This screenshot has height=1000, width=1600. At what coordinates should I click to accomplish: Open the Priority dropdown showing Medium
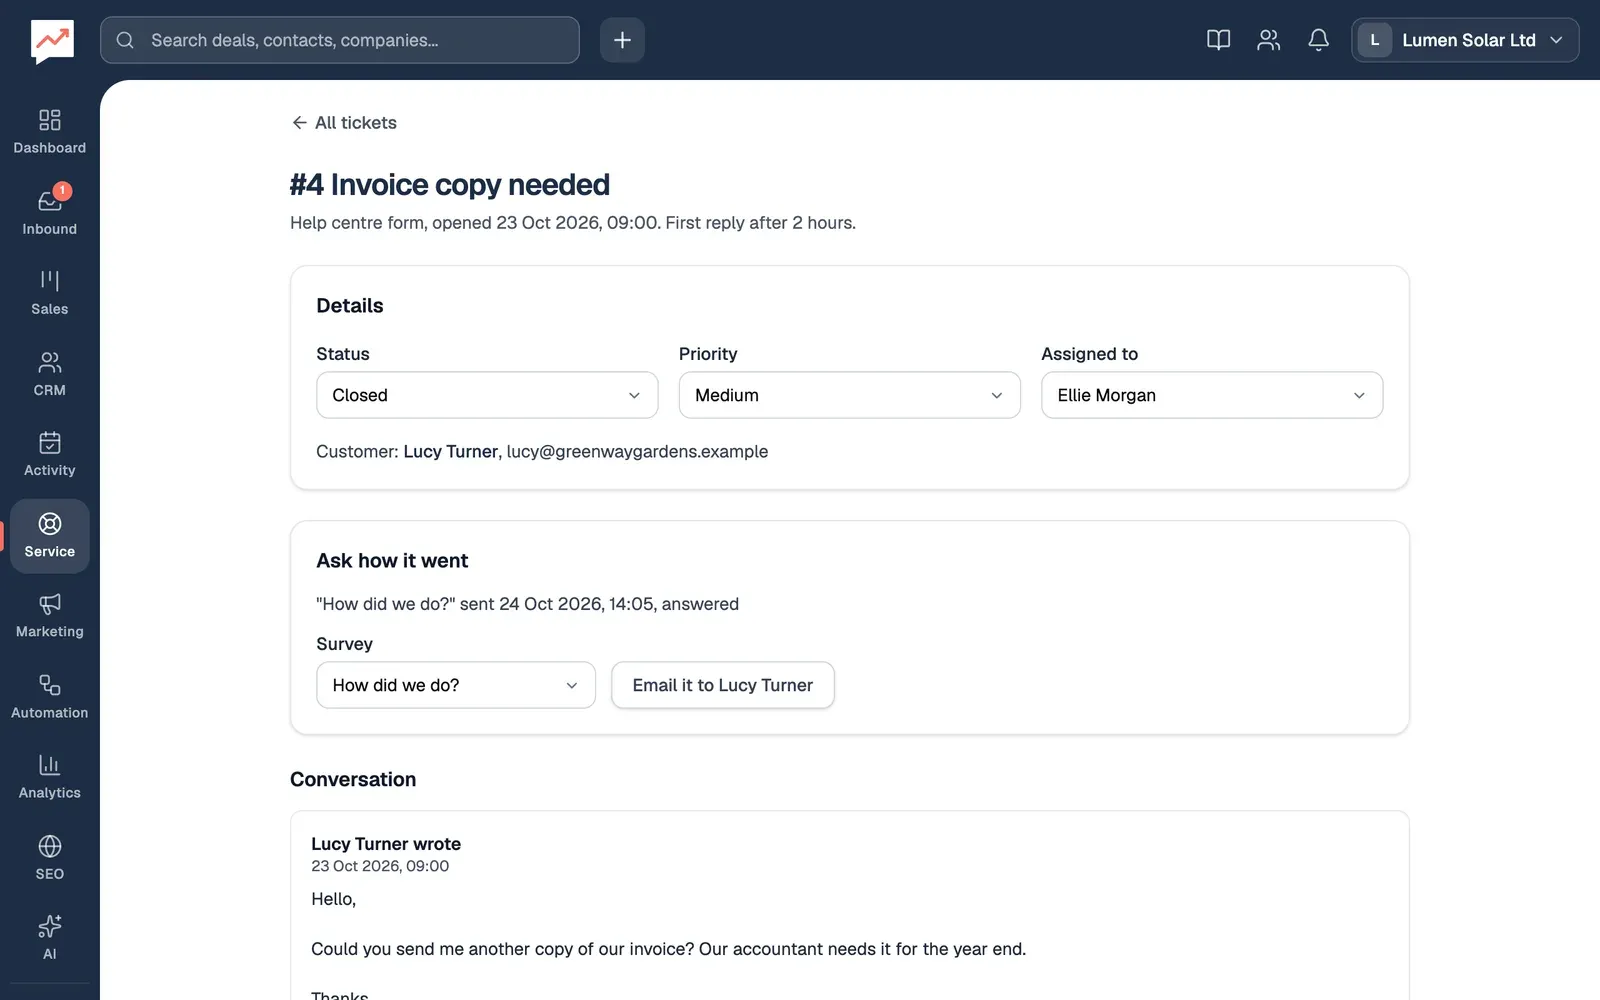(849, 395)
